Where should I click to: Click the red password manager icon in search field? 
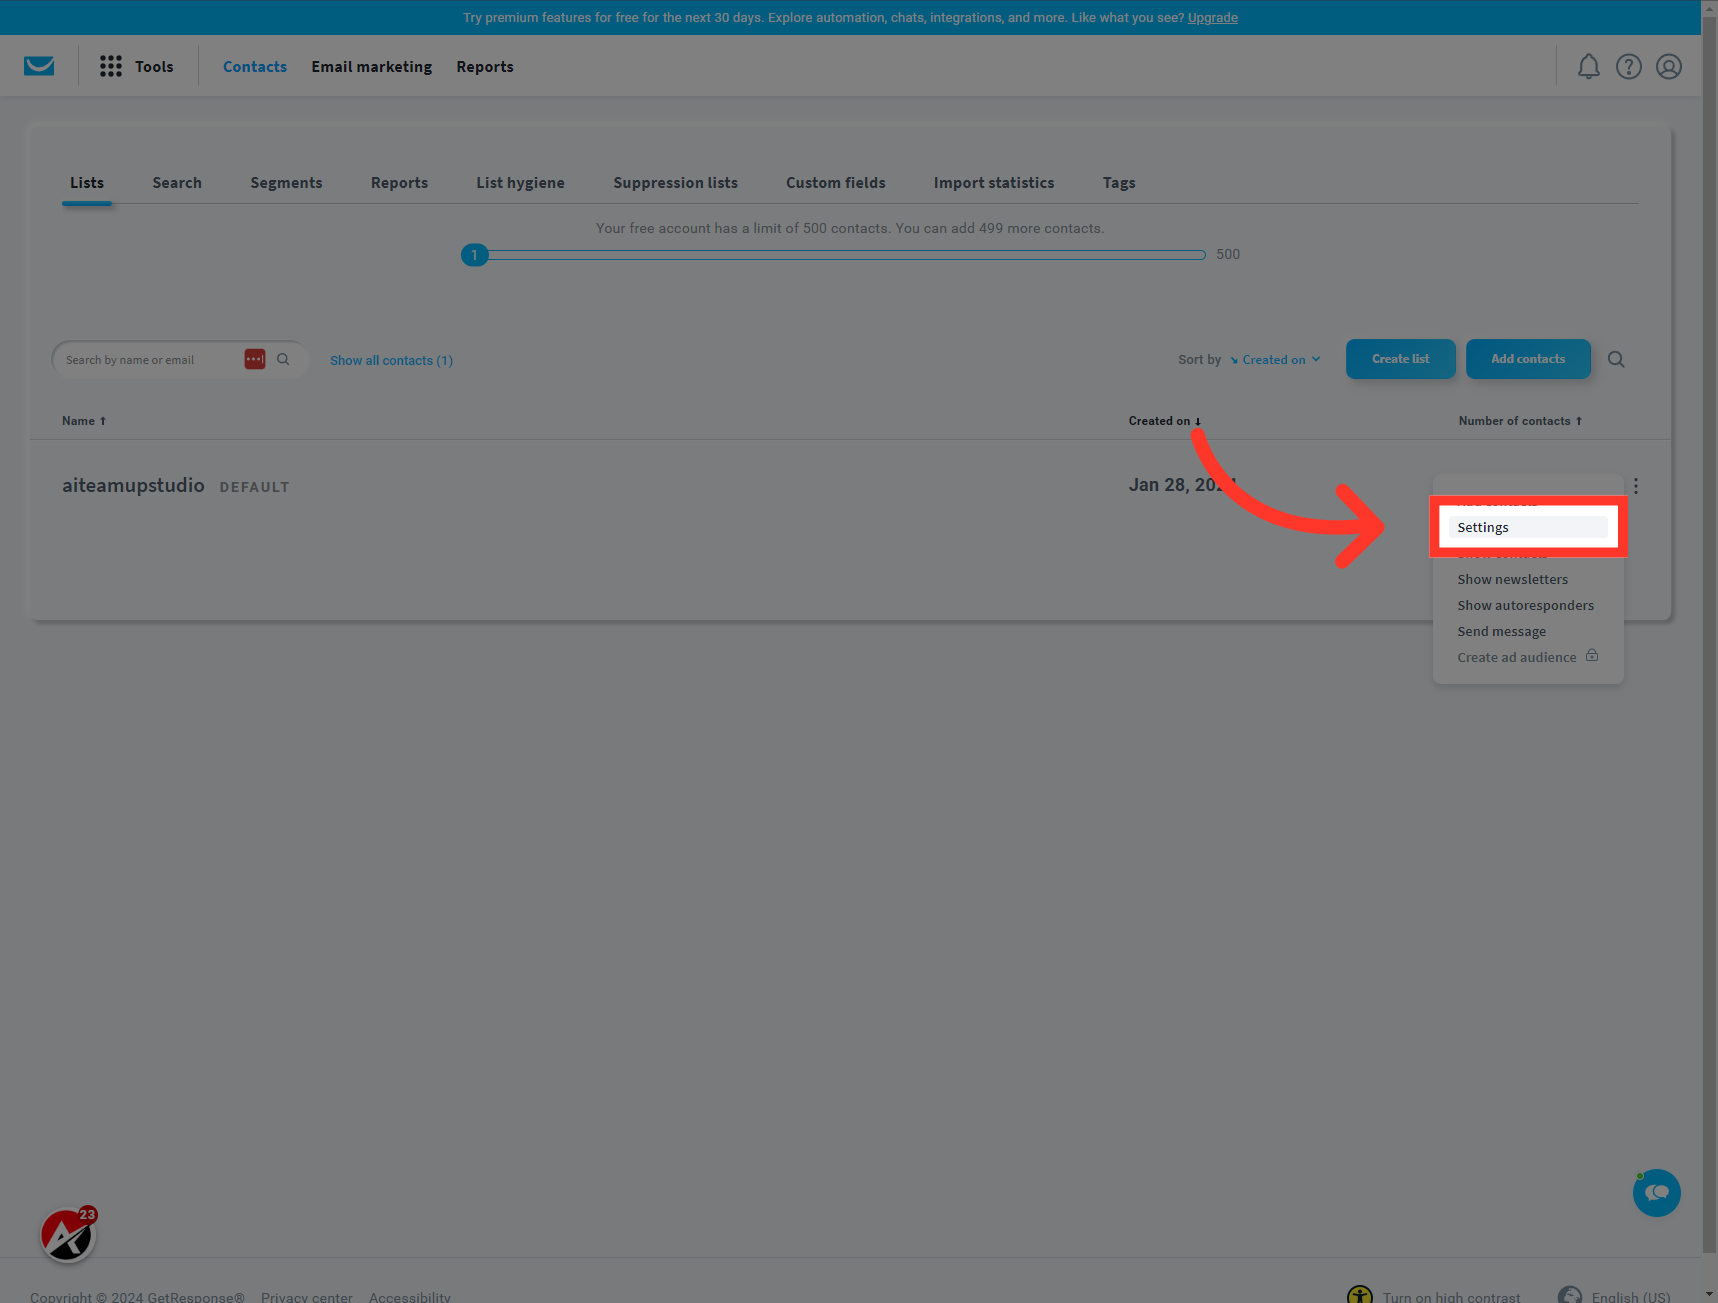pos(255,359)
